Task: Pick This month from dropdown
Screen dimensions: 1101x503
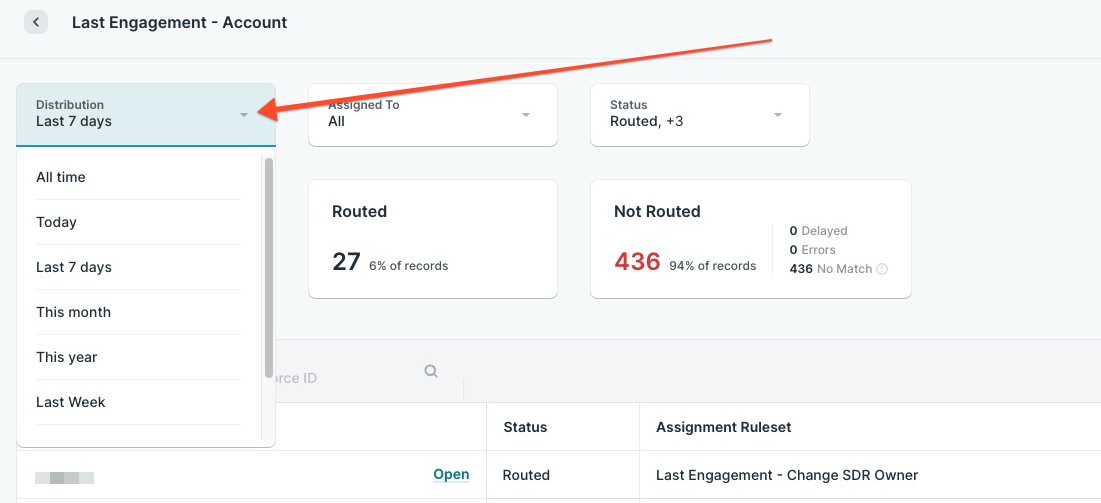Action: 74,312
